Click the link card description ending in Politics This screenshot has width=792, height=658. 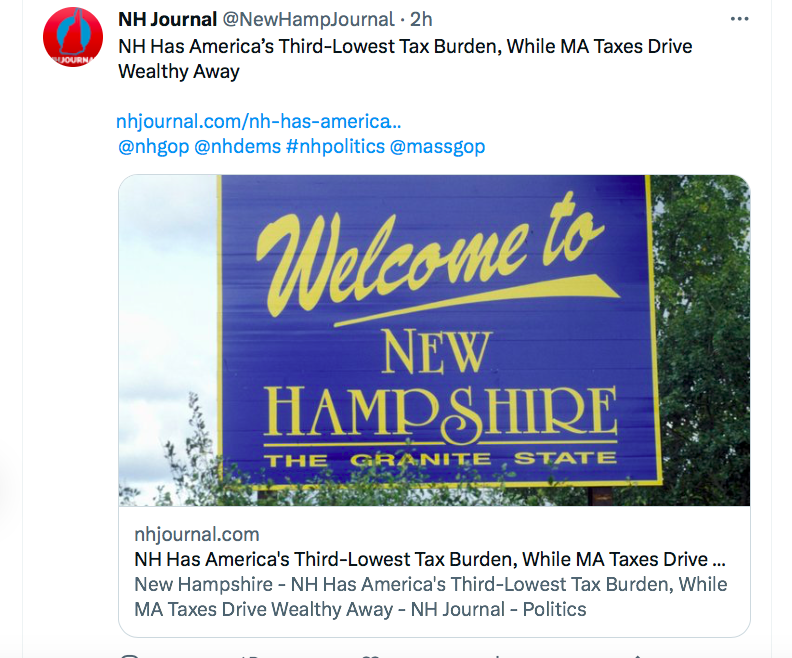[430, 596]
